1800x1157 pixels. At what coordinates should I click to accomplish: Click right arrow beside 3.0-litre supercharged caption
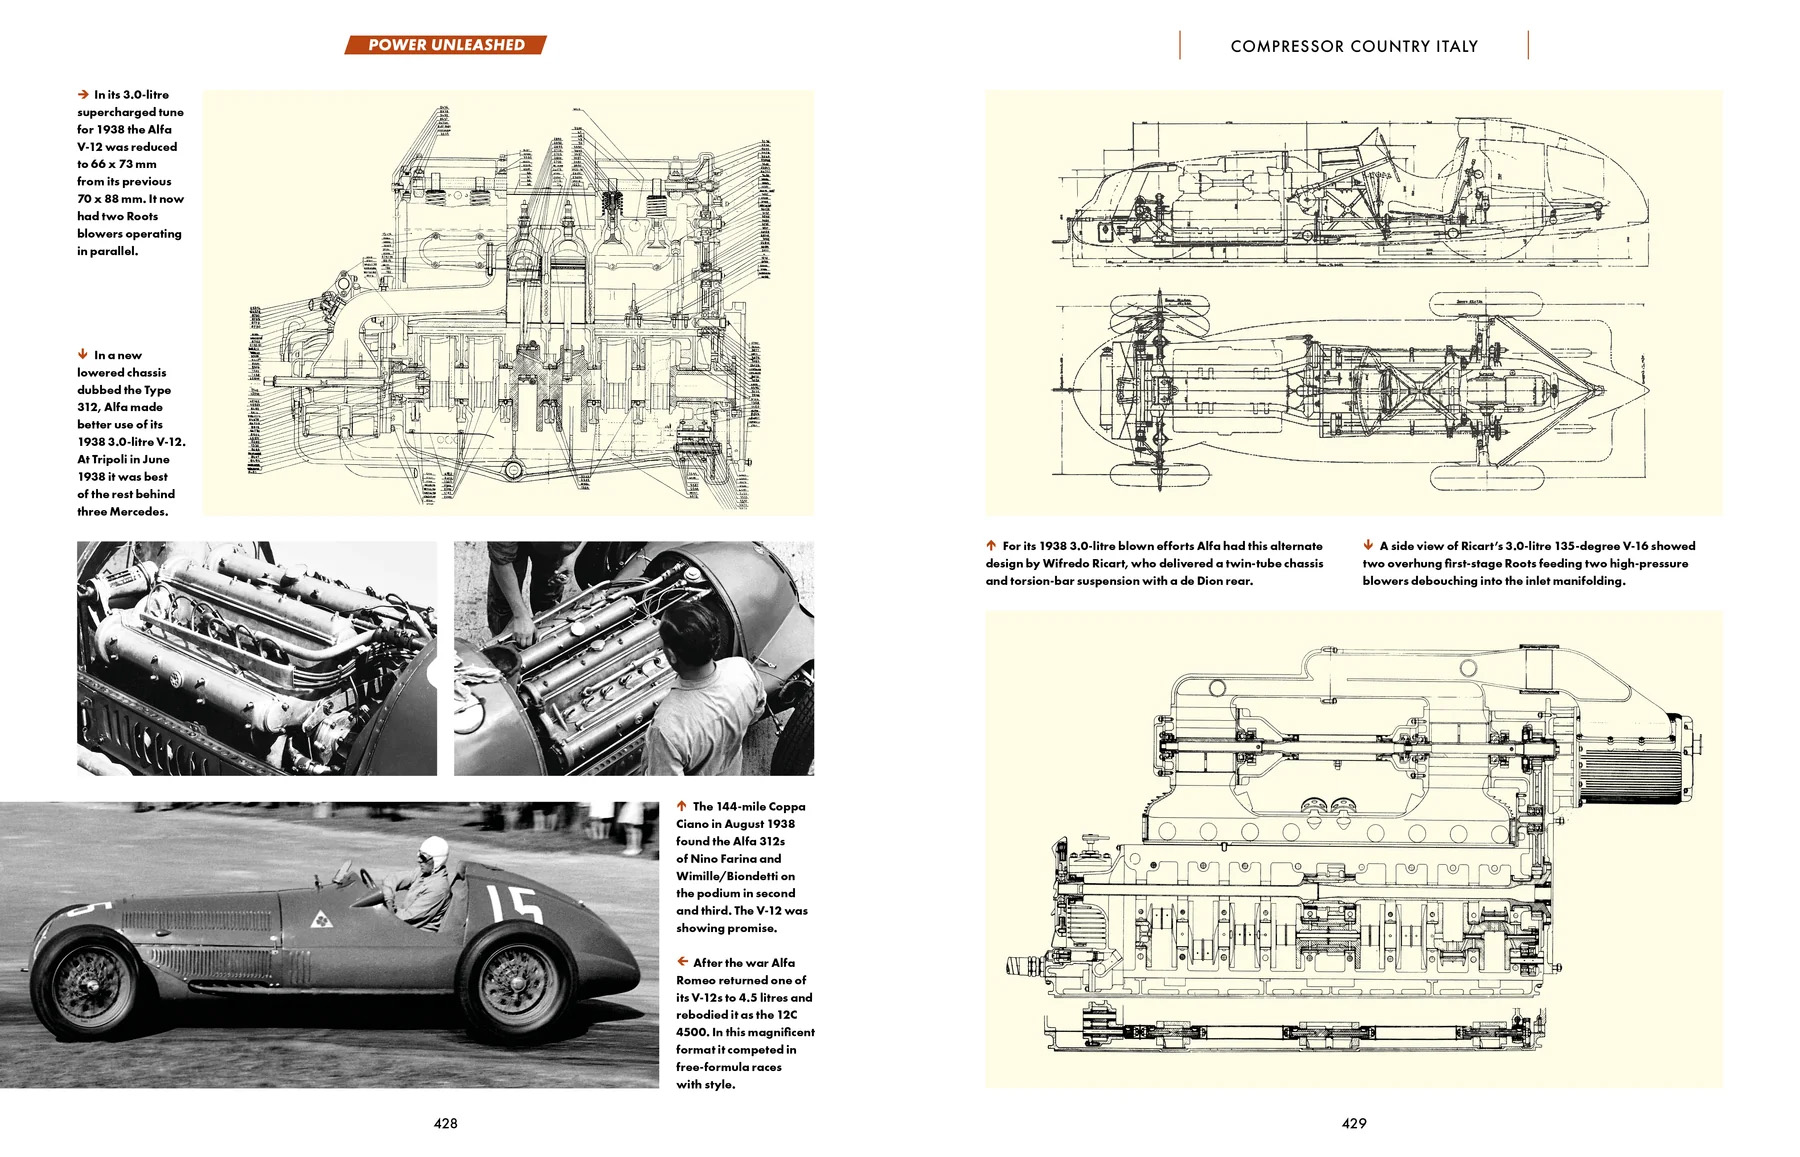tap(83, 94)
